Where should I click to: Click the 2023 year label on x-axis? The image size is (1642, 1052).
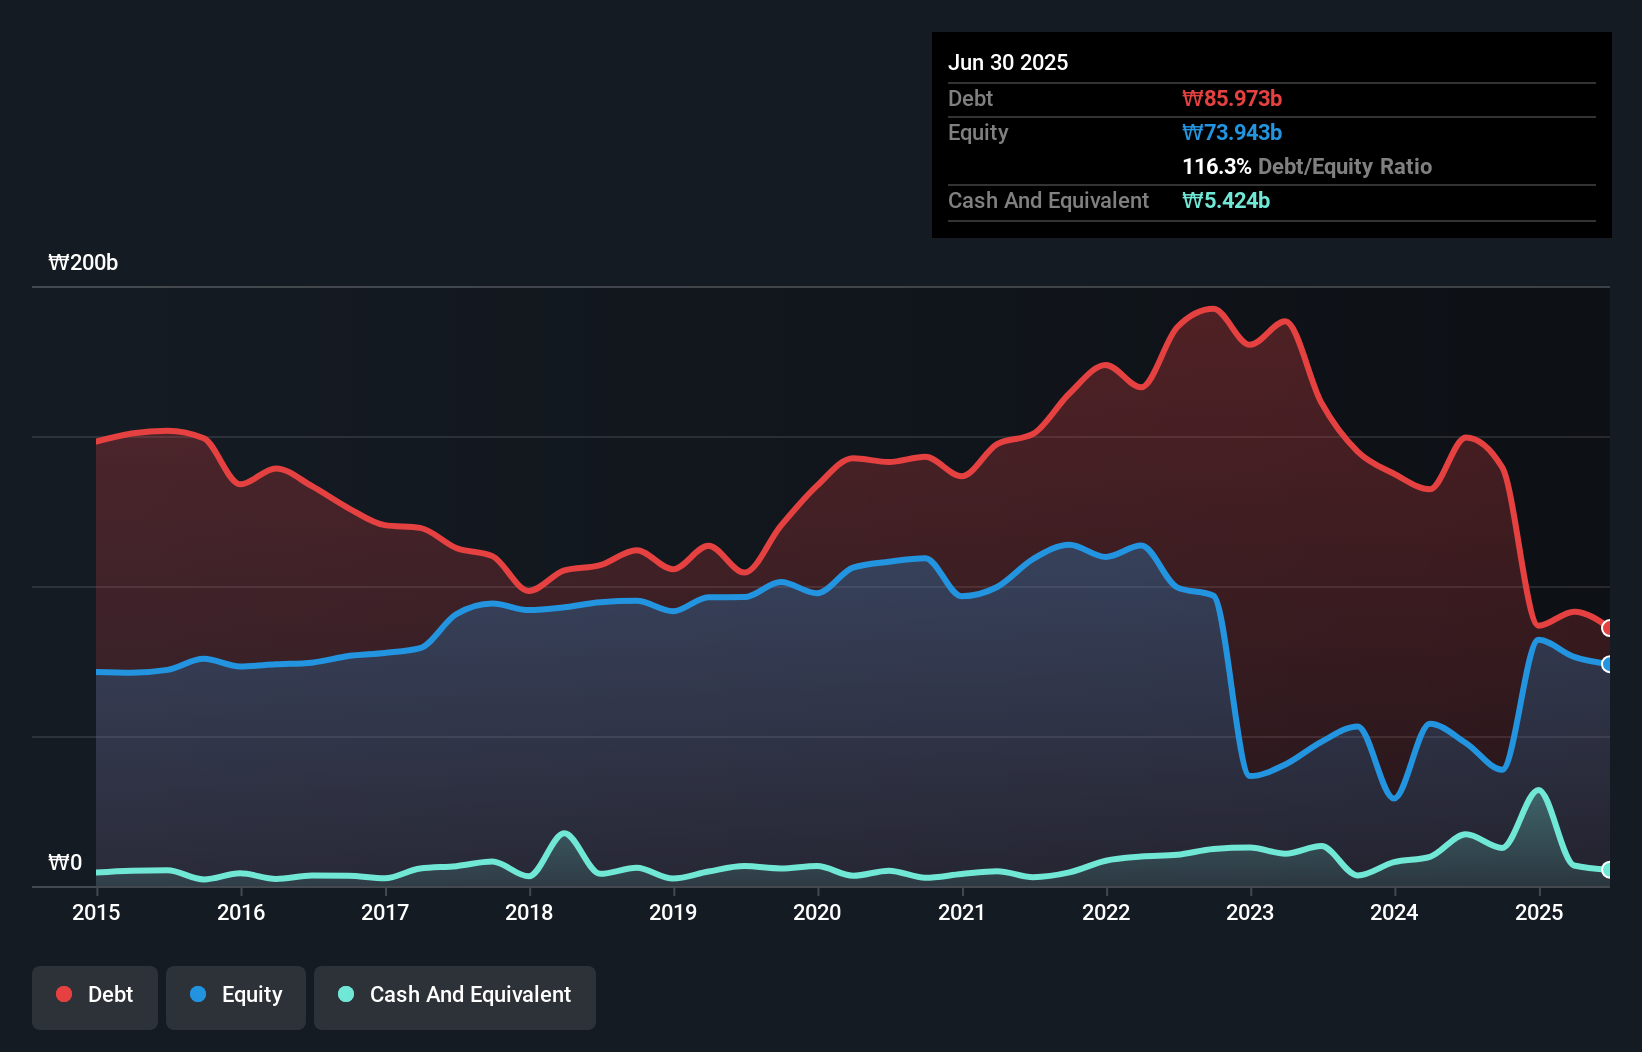(x=1250, y=912)
